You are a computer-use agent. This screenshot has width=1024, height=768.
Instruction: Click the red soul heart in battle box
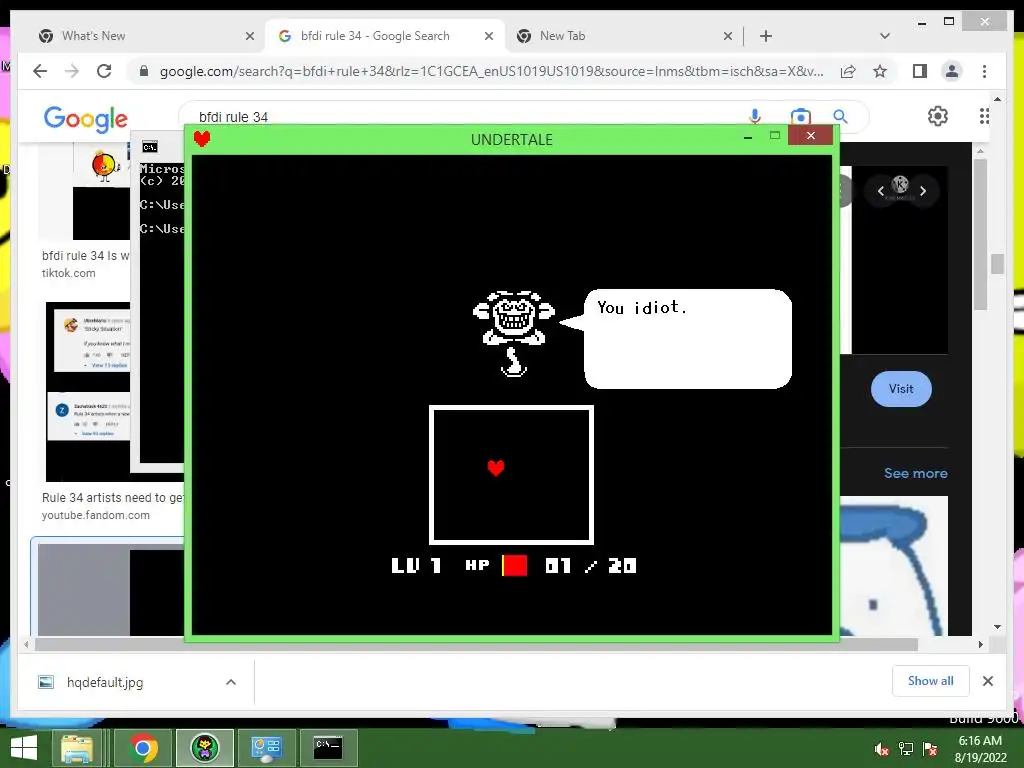496,468
